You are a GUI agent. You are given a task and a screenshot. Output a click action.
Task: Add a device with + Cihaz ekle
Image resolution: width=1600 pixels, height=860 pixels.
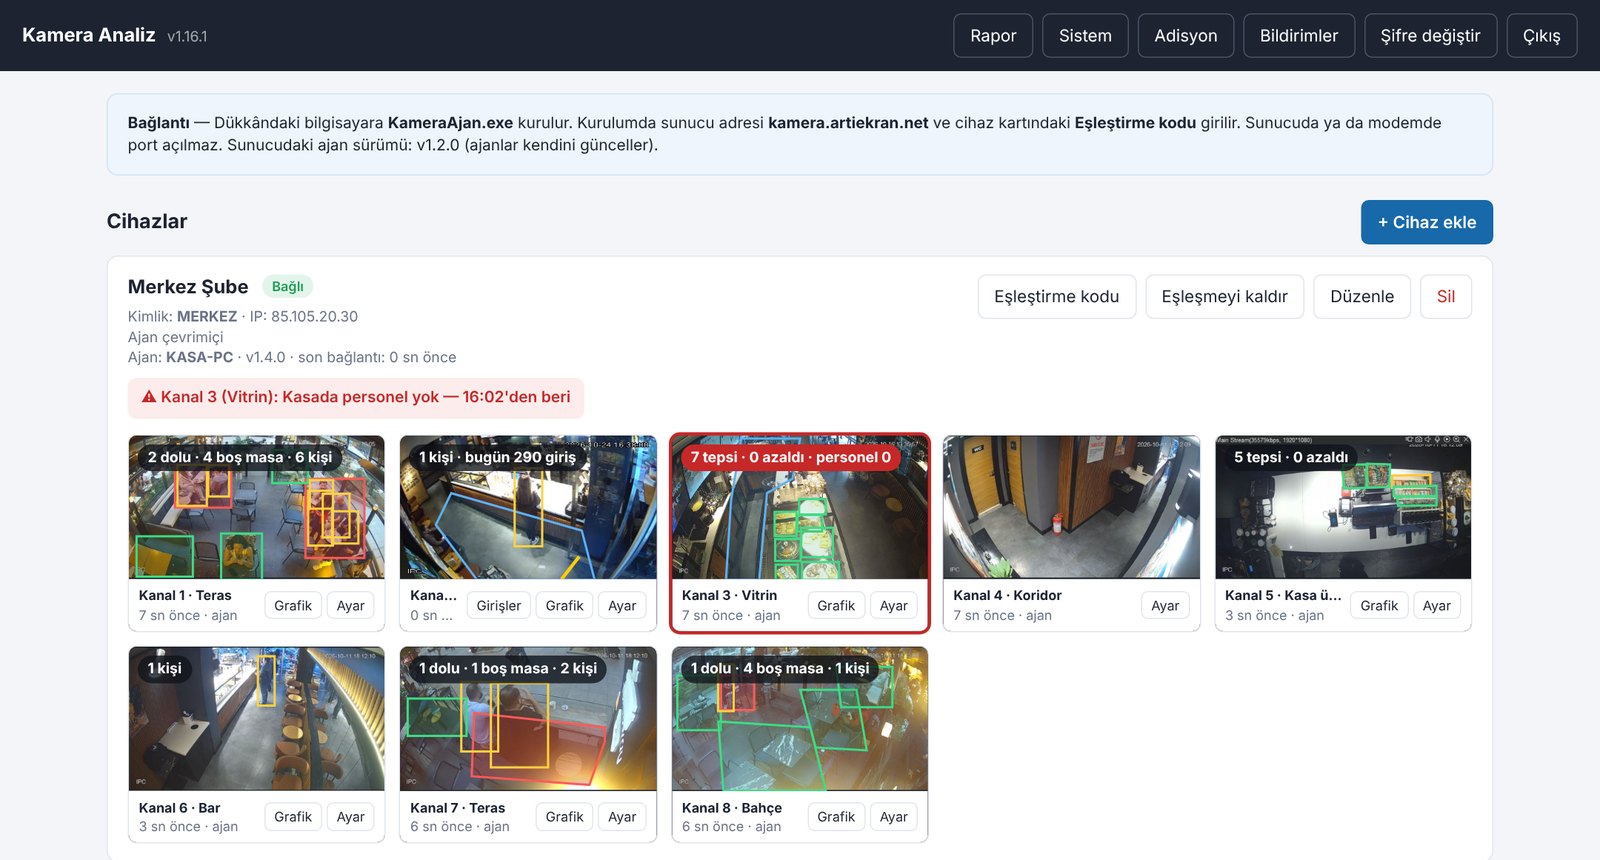tap(1427, 222)
